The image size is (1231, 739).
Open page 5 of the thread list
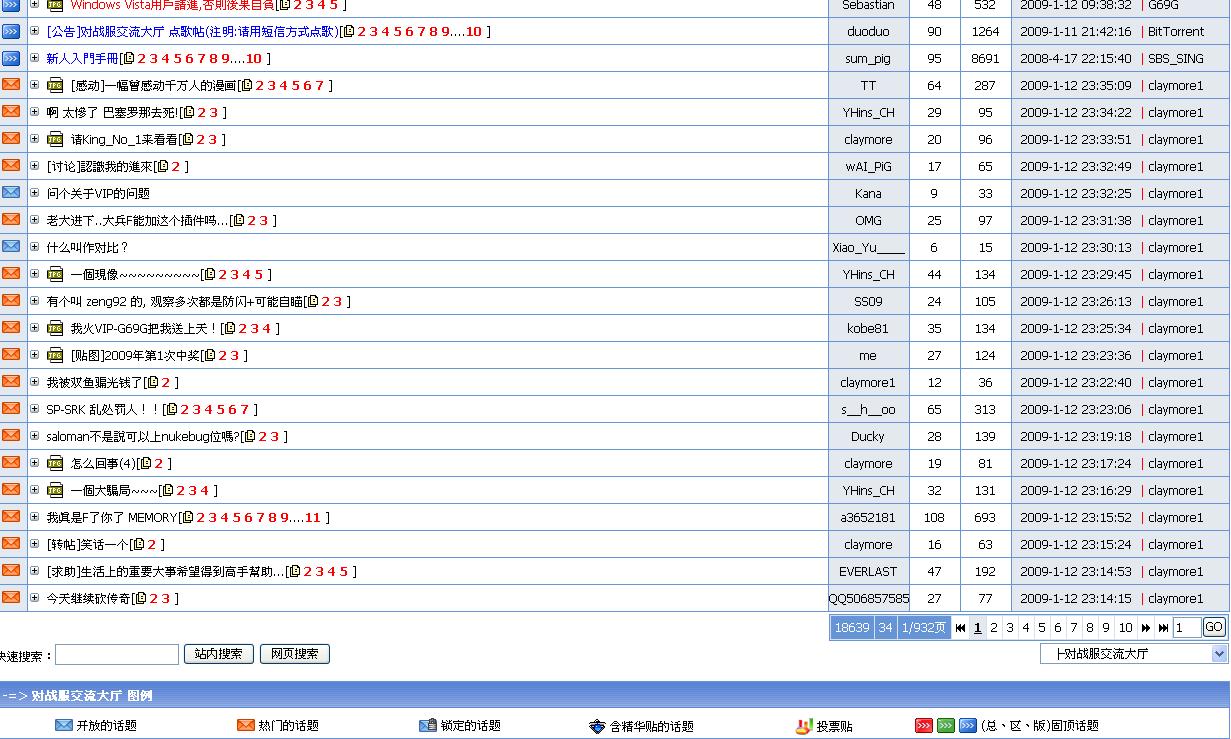pos(1041,628)
